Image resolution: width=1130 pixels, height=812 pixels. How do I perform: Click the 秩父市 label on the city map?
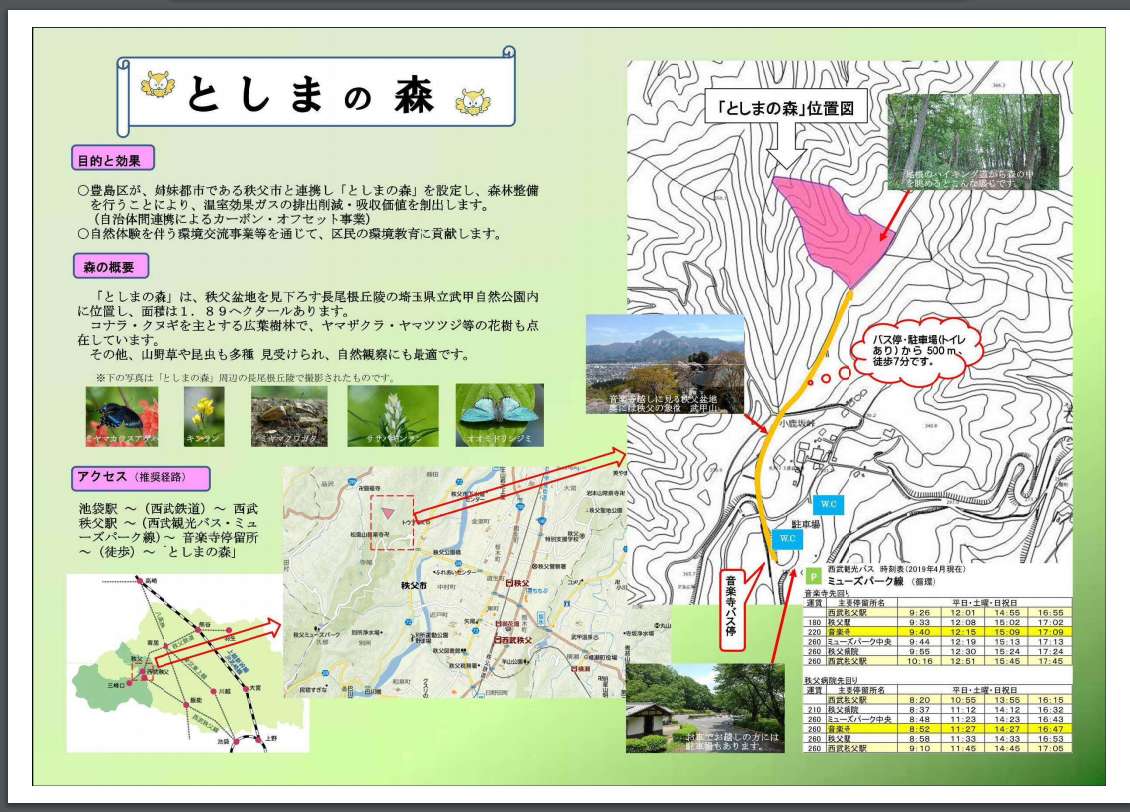point(414,586)
